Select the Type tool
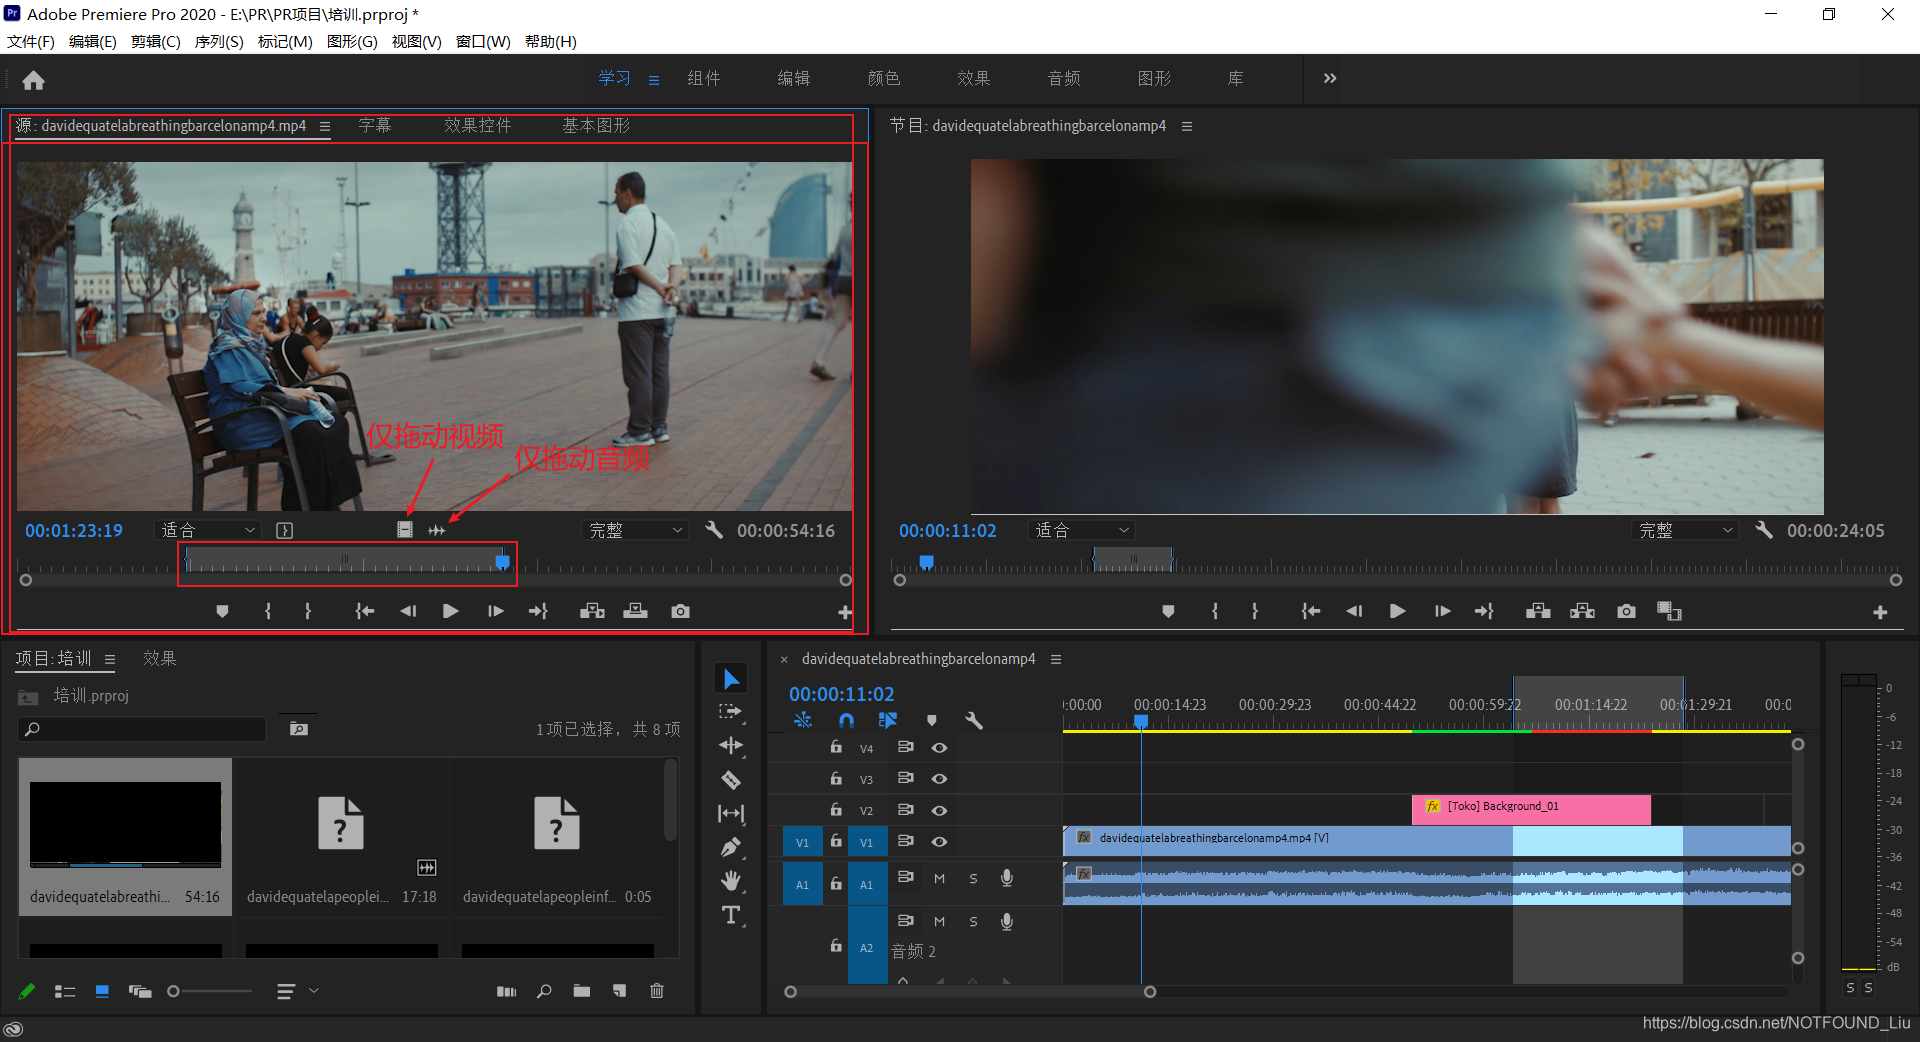The width and height of the screenshot is (1920, 1042). pos(731,915)
